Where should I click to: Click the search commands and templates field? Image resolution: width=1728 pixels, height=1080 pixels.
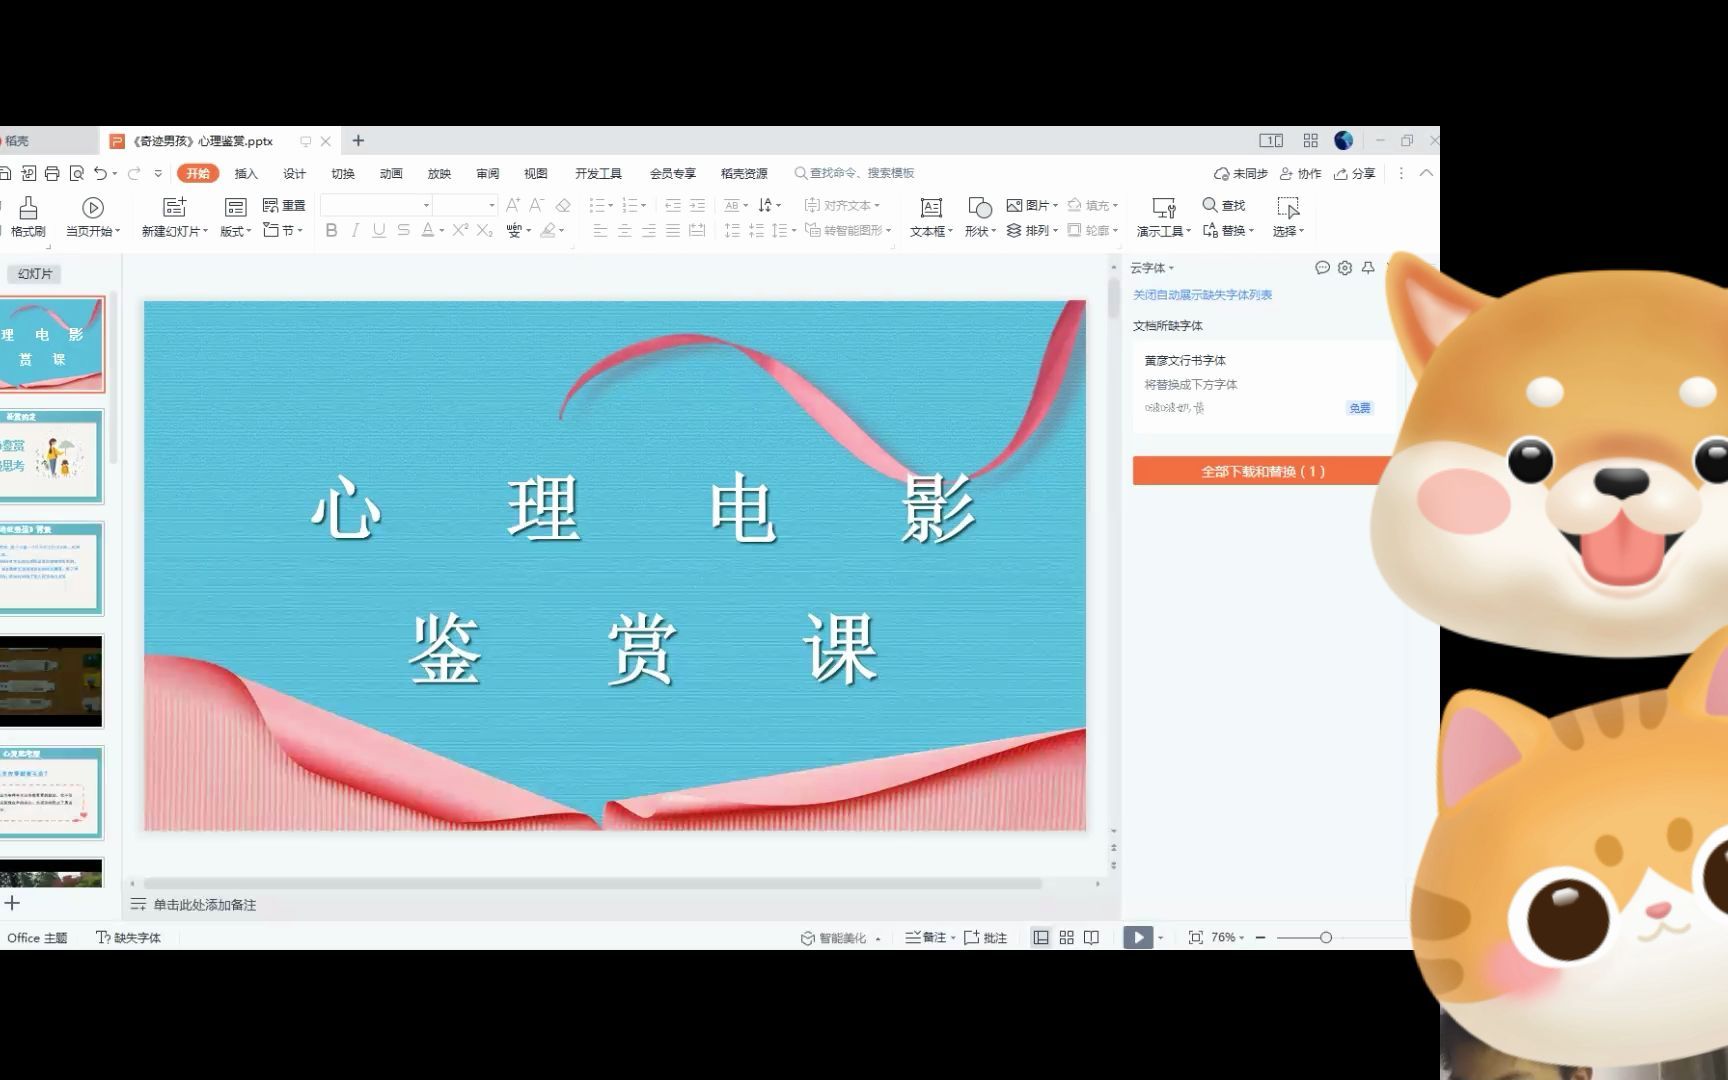tap(855, 173)
